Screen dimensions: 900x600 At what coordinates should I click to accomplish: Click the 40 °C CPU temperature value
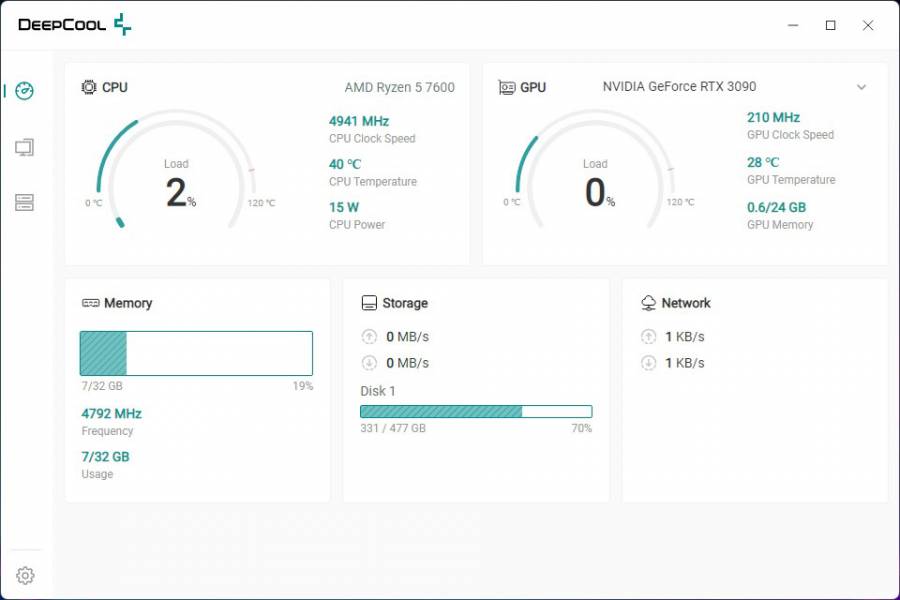click(x=345, y=164)
